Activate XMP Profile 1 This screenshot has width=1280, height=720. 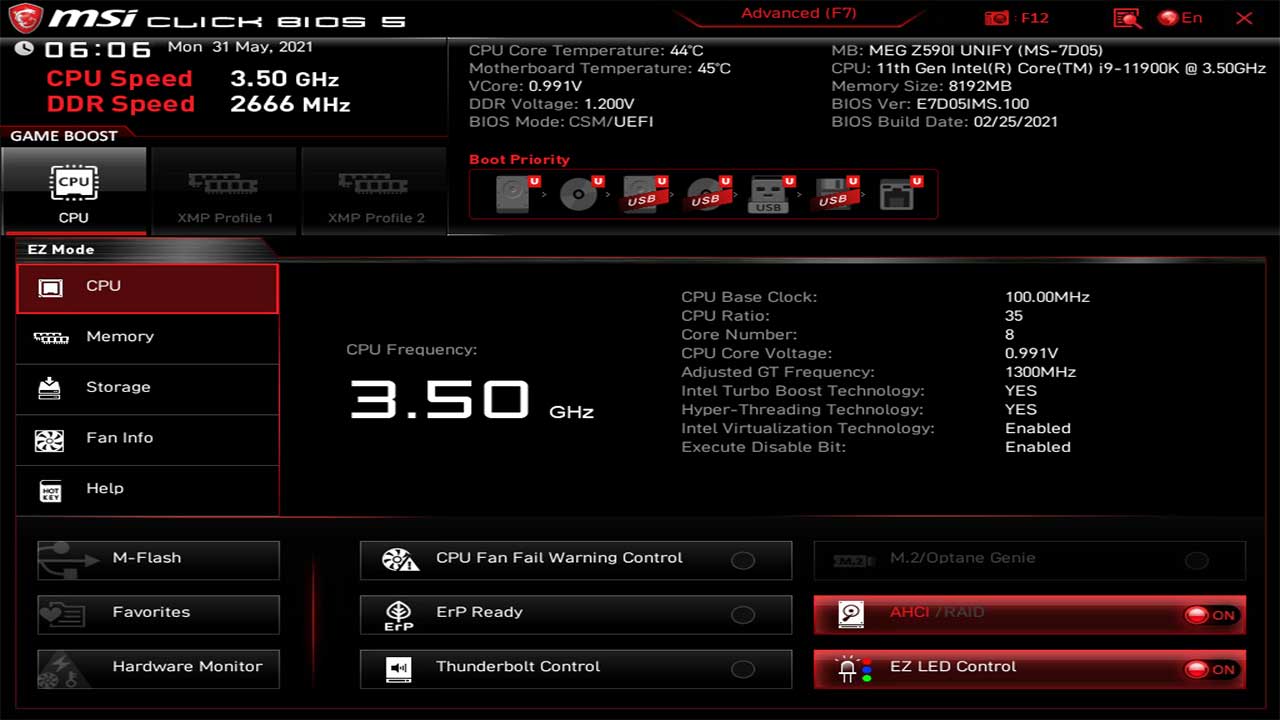point(225,190)
